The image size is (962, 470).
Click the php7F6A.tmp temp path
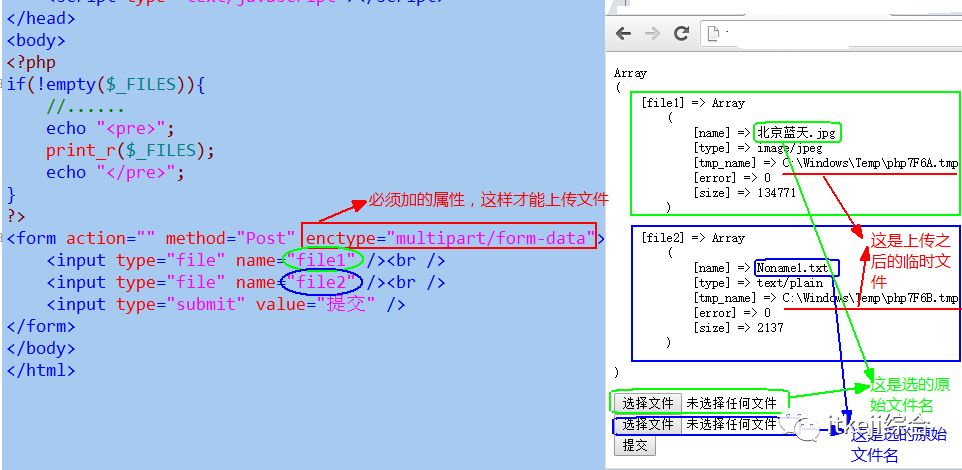(x=870, y=163)
